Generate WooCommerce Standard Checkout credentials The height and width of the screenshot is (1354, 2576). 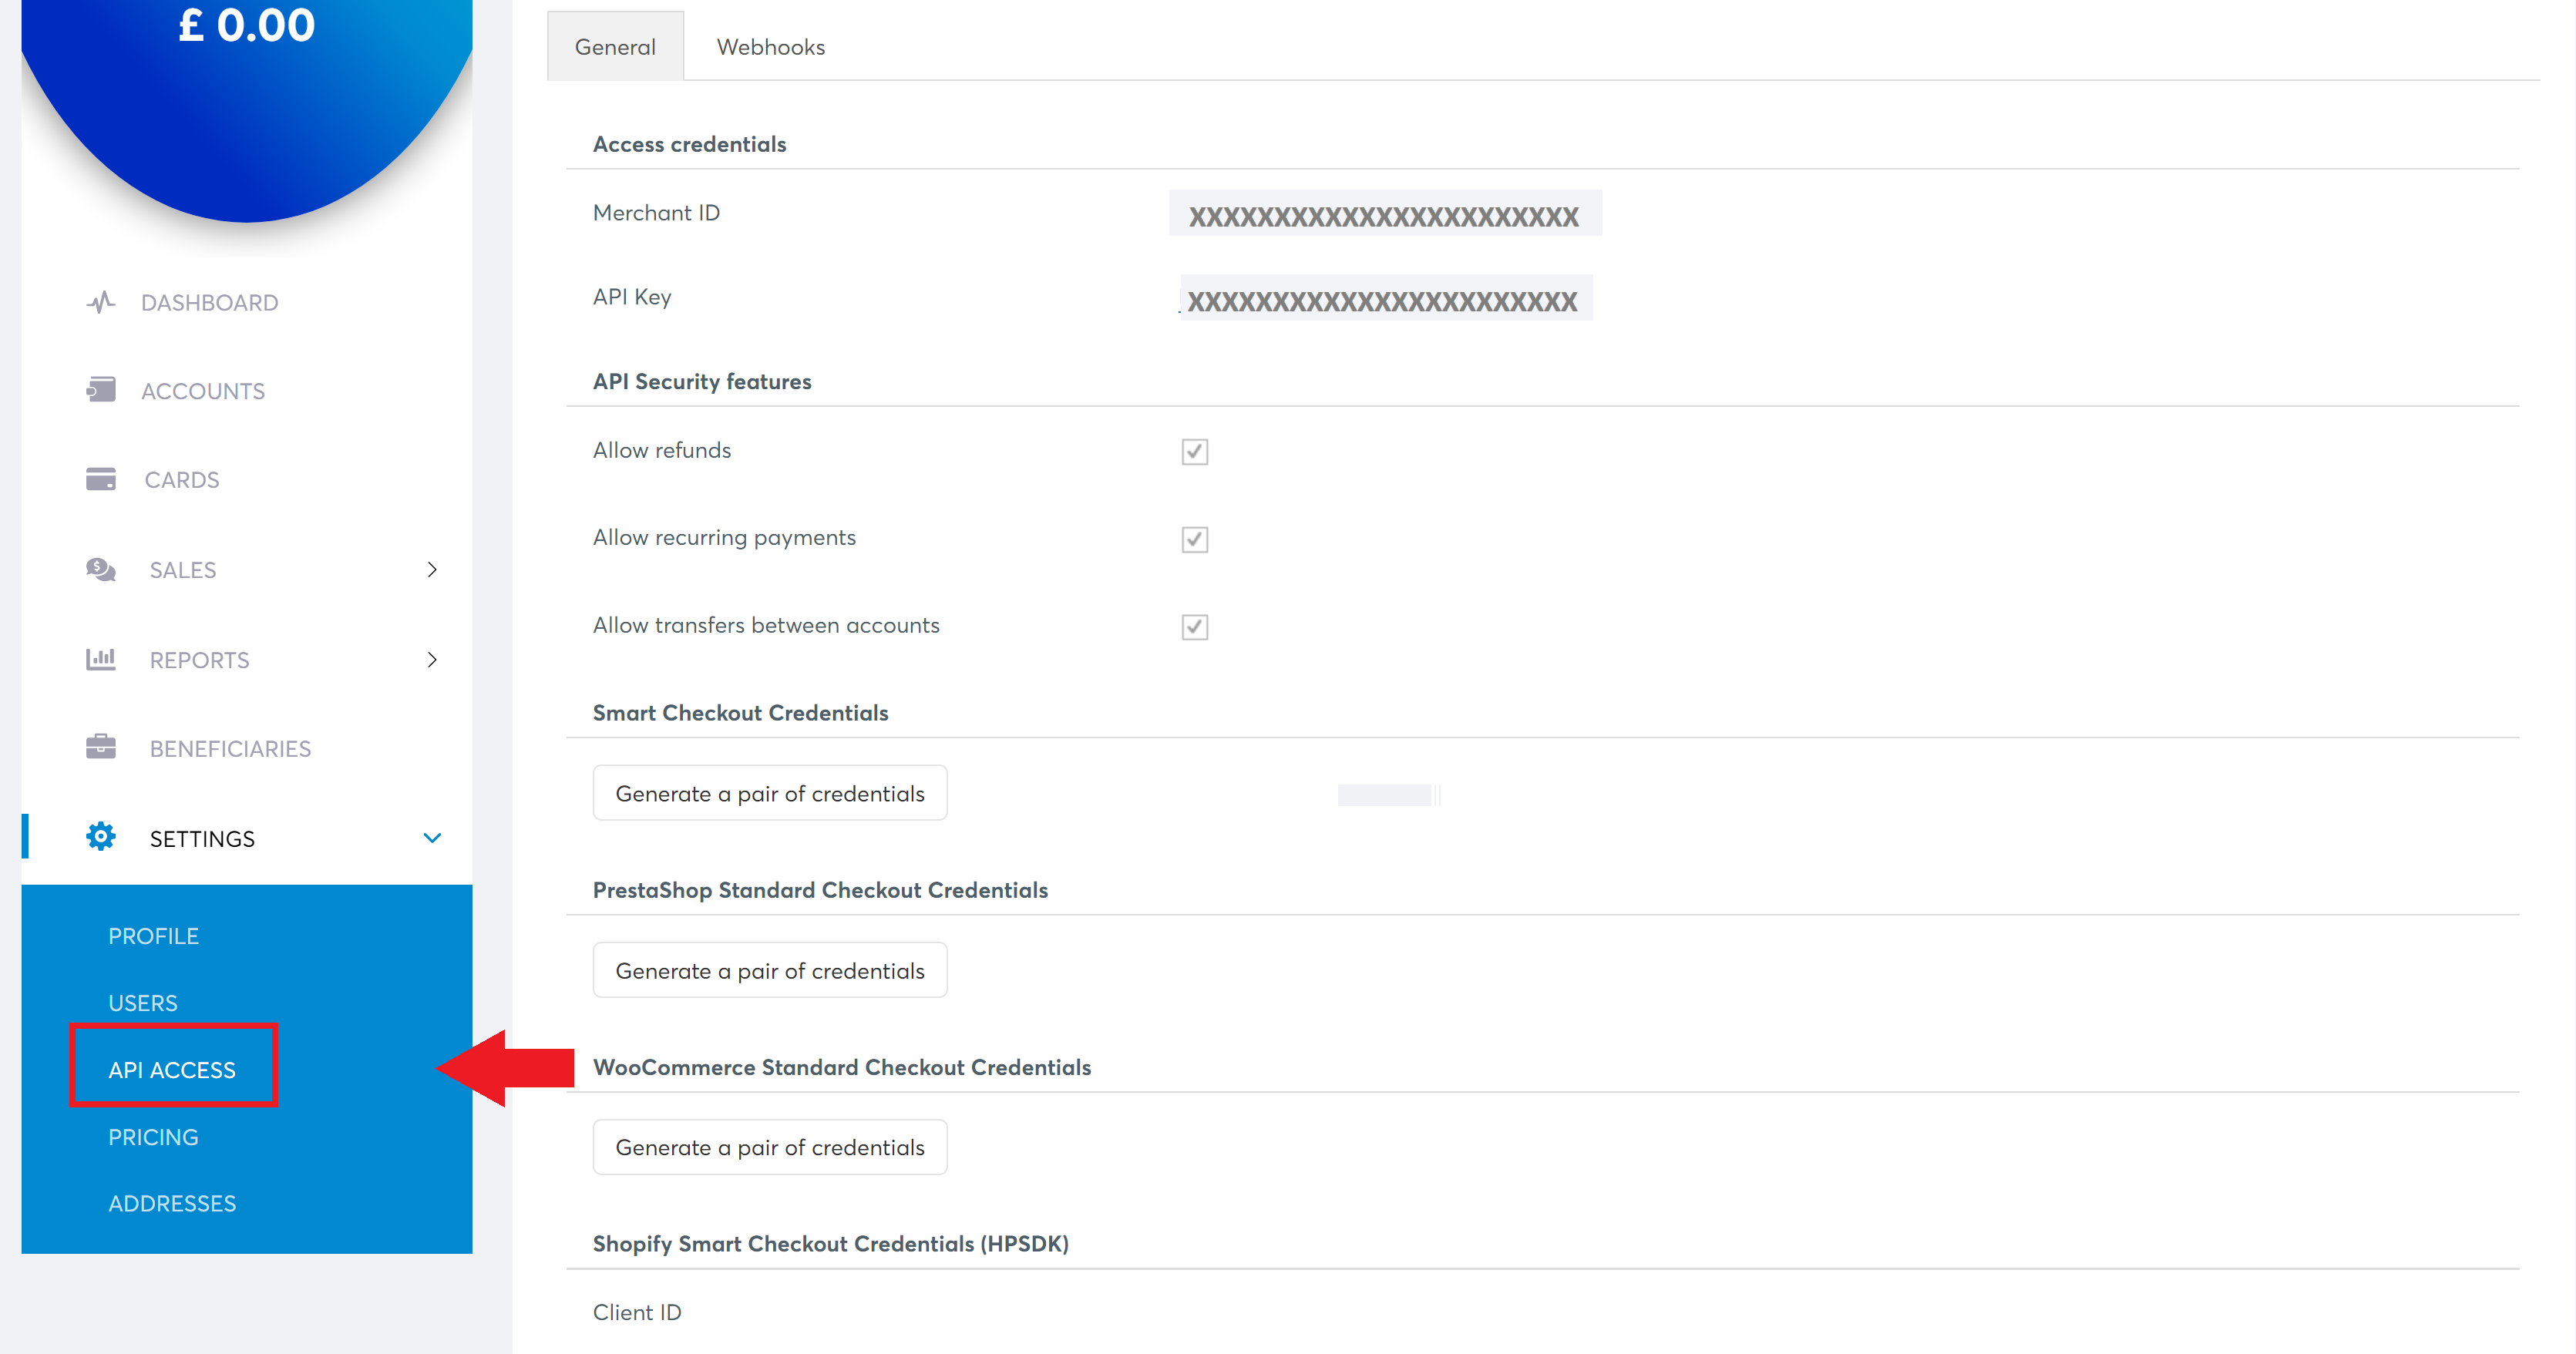tap(768, 1146)
